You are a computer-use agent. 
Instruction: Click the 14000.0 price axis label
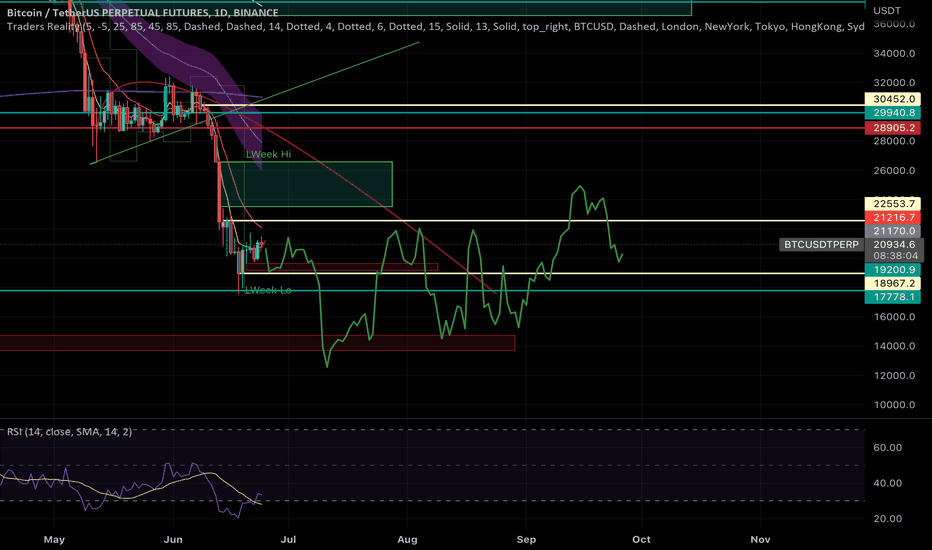(893, 346)
